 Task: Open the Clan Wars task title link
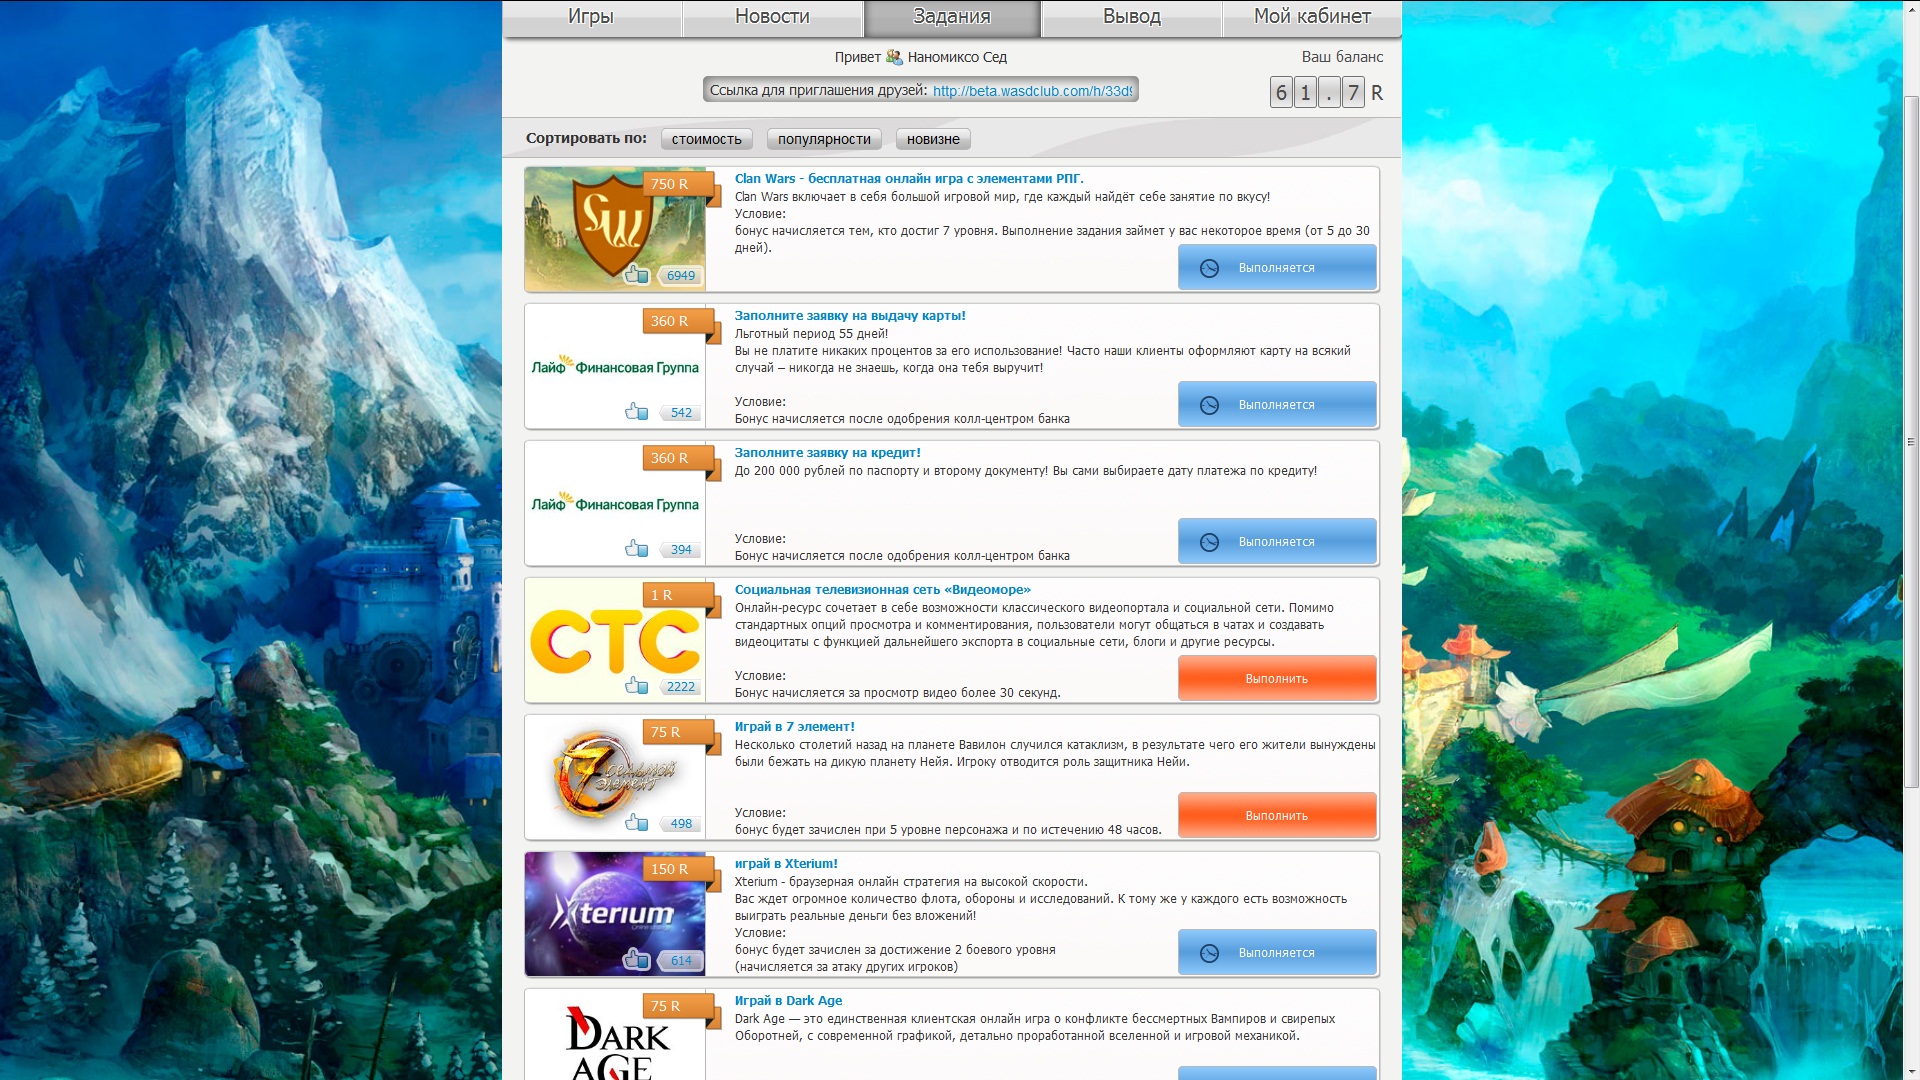pos(909,179)
